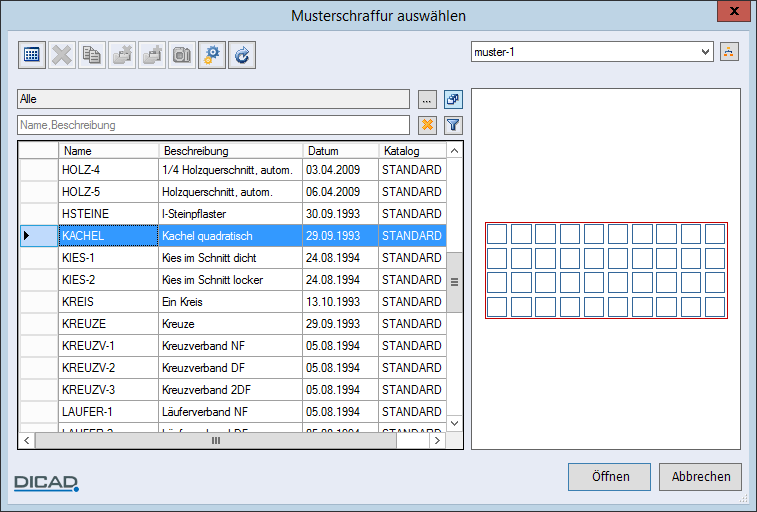757x512 pixels.
Task: Click the 'Kies im Schnitt locker' cell
Action: tap(231, 280)
